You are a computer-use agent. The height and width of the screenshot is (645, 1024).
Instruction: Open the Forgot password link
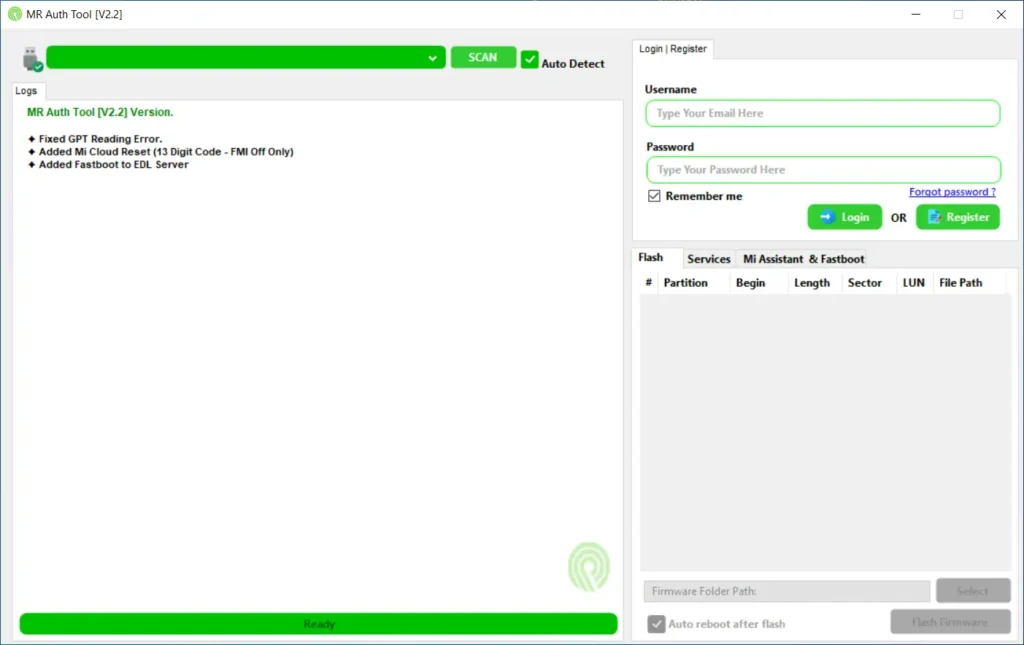click(x=952, y=192)
